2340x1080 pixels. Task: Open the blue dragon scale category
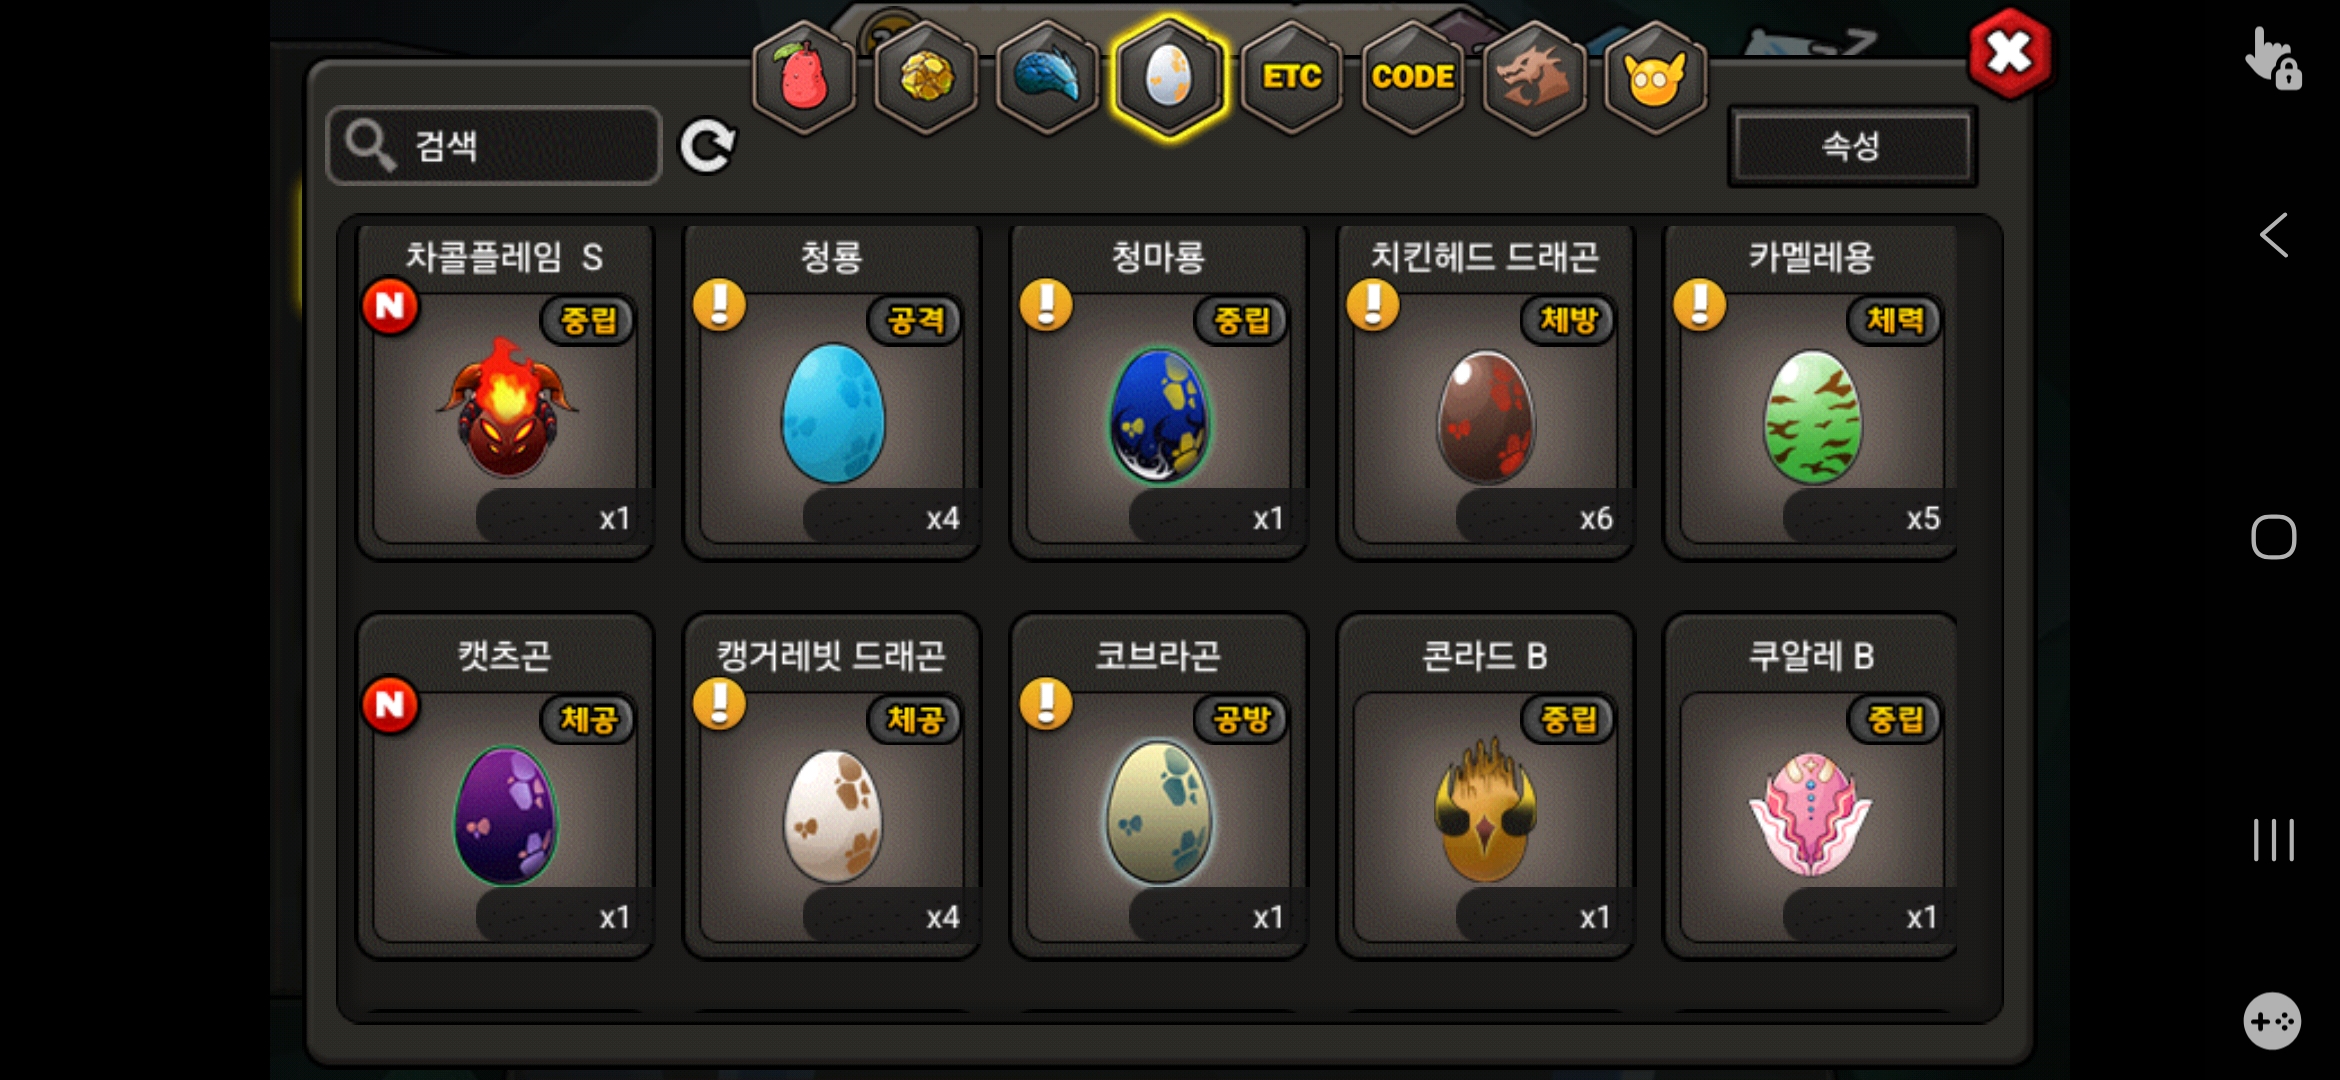(1047, 77)
